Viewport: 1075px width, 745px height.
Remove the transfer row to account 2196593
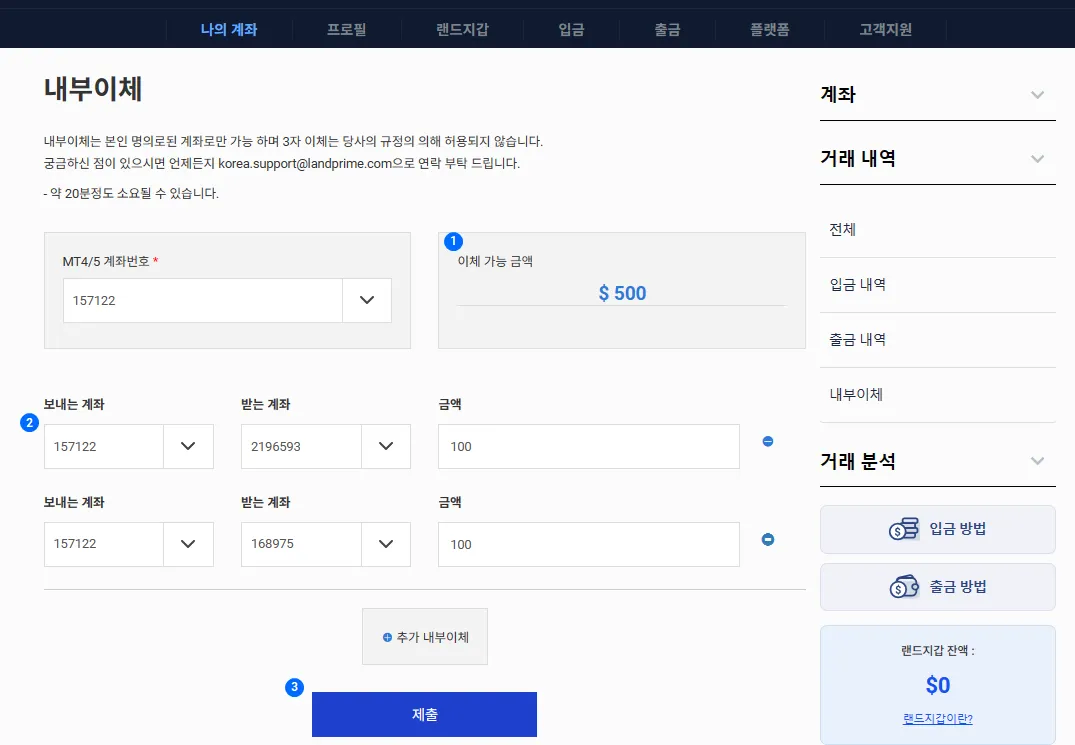pyautogui.click(x=768, y=441)
